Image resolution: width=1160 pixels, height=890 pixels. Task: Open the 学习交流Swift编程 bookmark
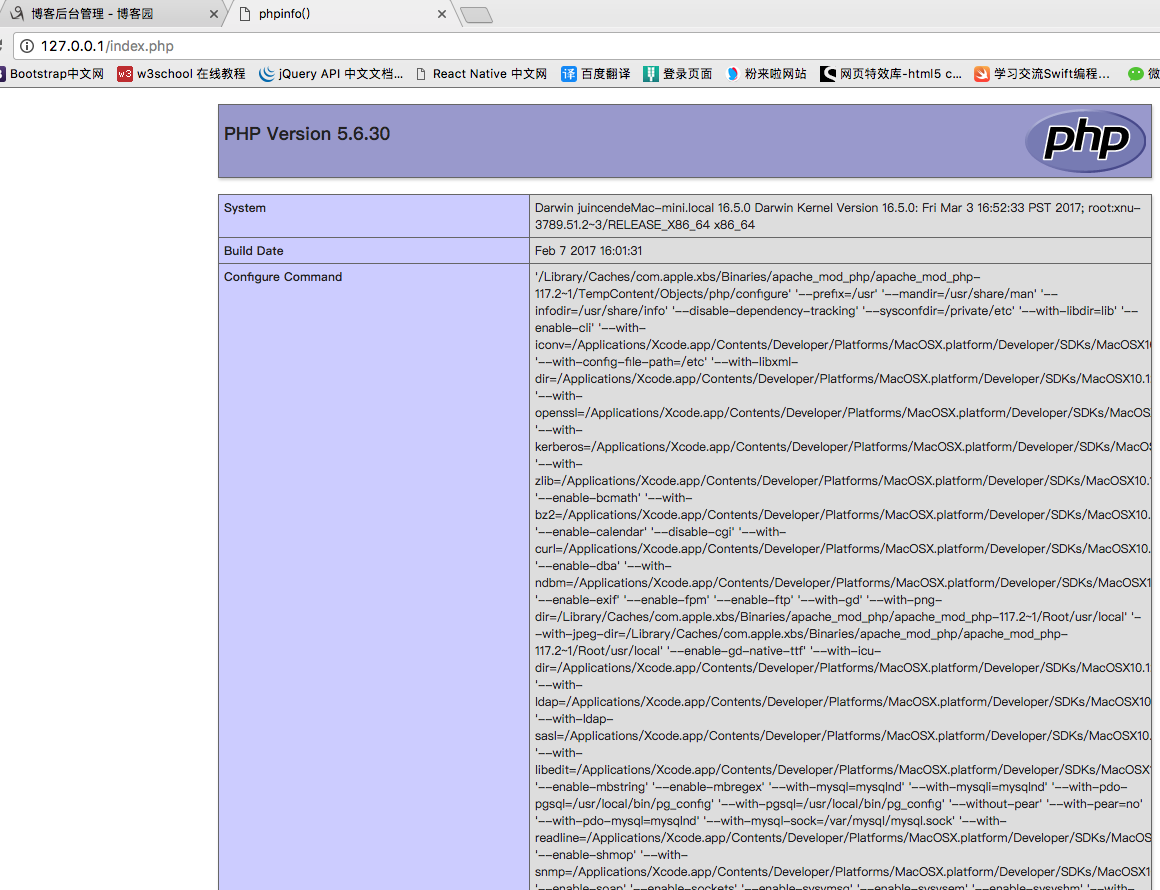pos(1042,74)
